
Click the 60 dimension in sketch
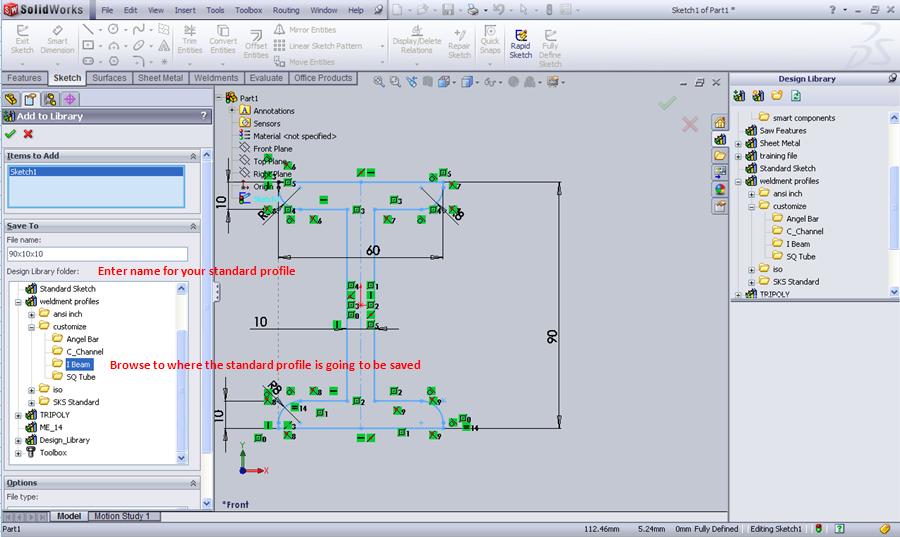pyautogui.click(x=373, y=250)
